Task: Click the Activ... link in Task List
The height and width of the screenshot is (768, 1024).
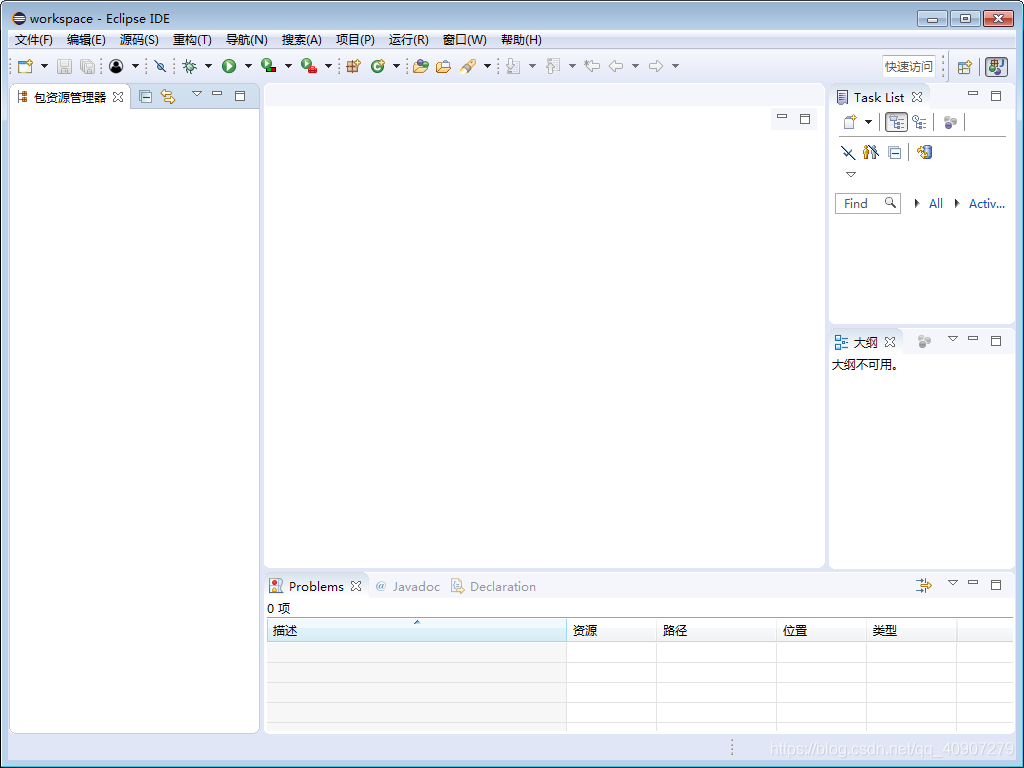Action: 986,204
